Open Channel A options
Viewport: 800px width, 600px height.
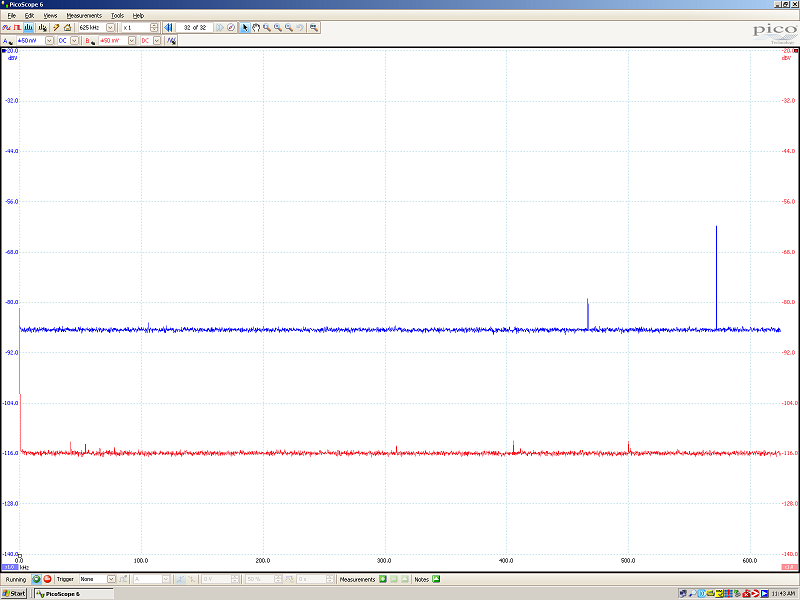[8, 41]
